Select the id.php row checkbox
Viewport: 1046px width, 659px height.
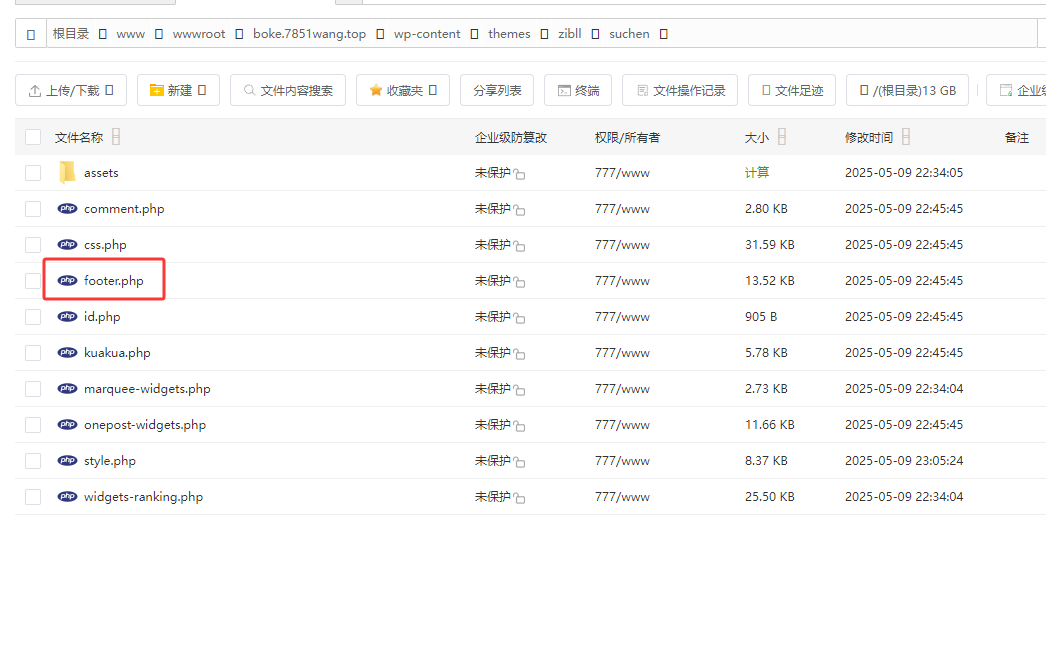[33, 317]
